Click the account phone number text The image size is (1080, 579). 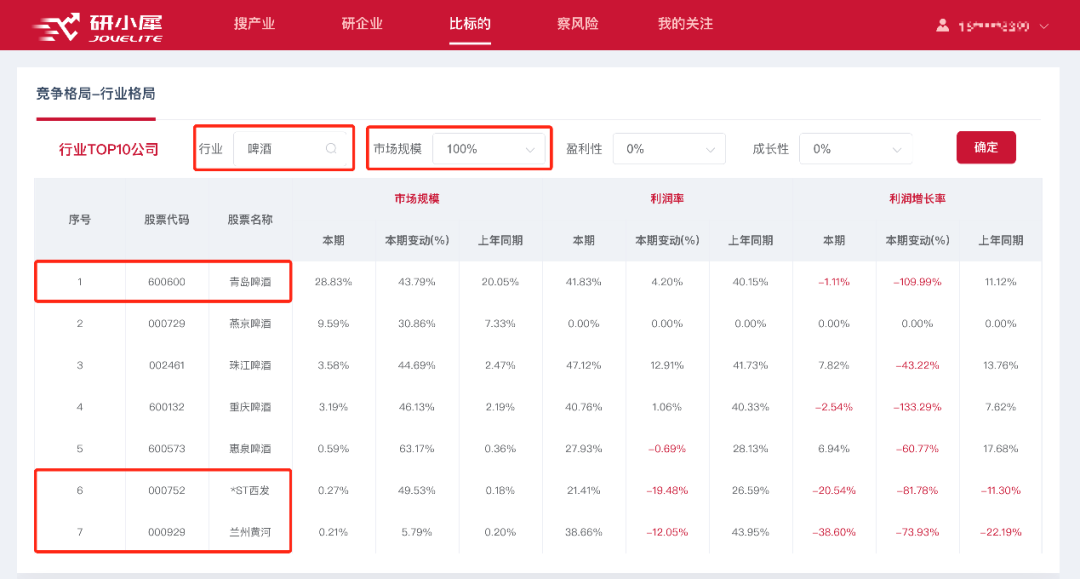pos(994,26)
